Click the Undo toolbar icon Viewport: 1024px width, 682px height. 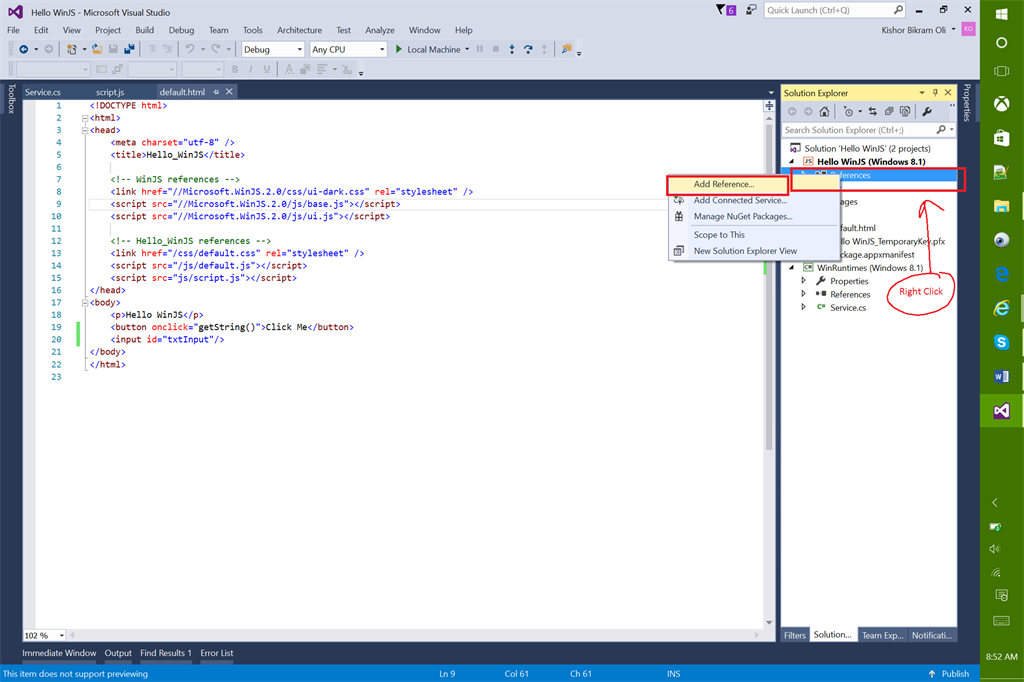click(x=189, y=49)
